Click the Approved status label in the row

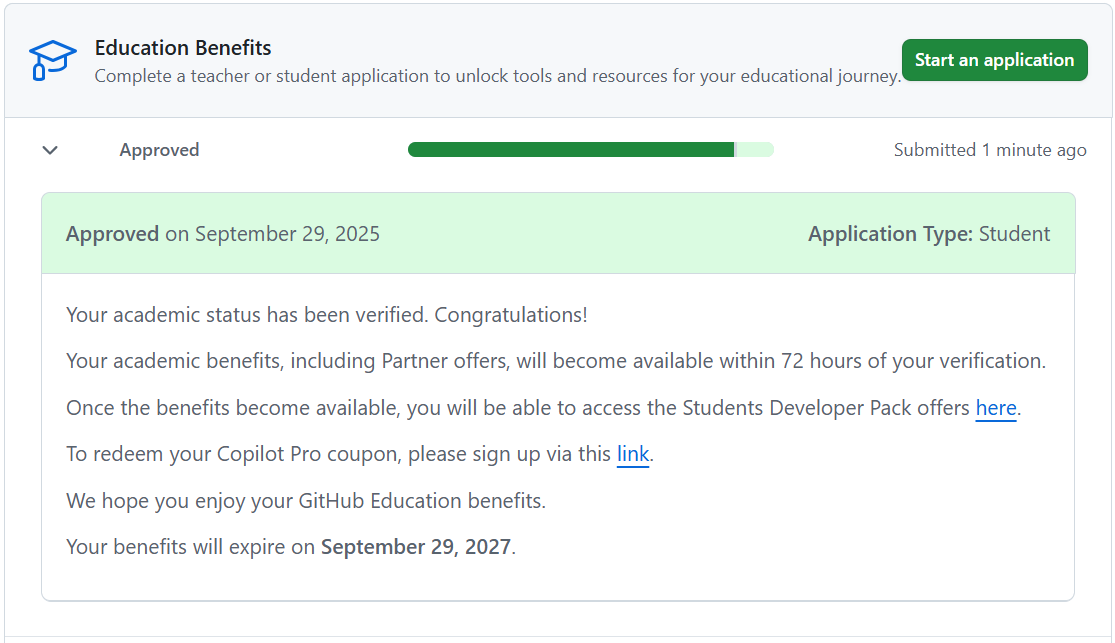click(159, 150)
